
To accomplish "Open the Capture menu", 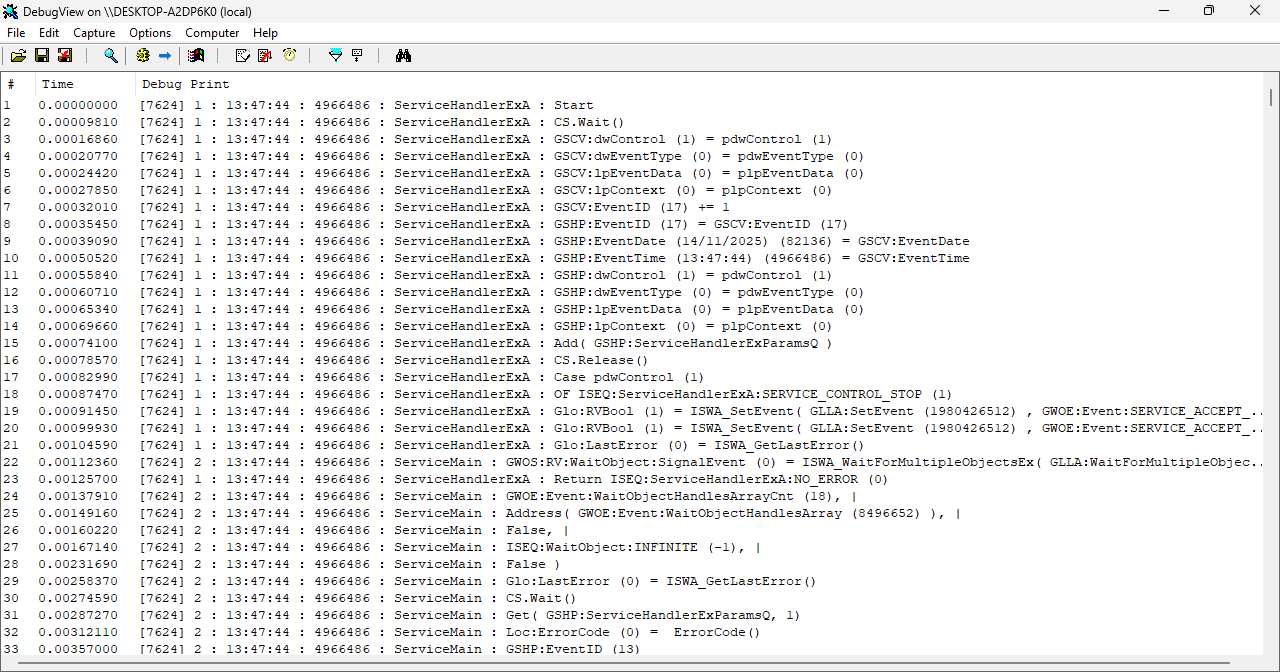I will (x=94, y=33).
